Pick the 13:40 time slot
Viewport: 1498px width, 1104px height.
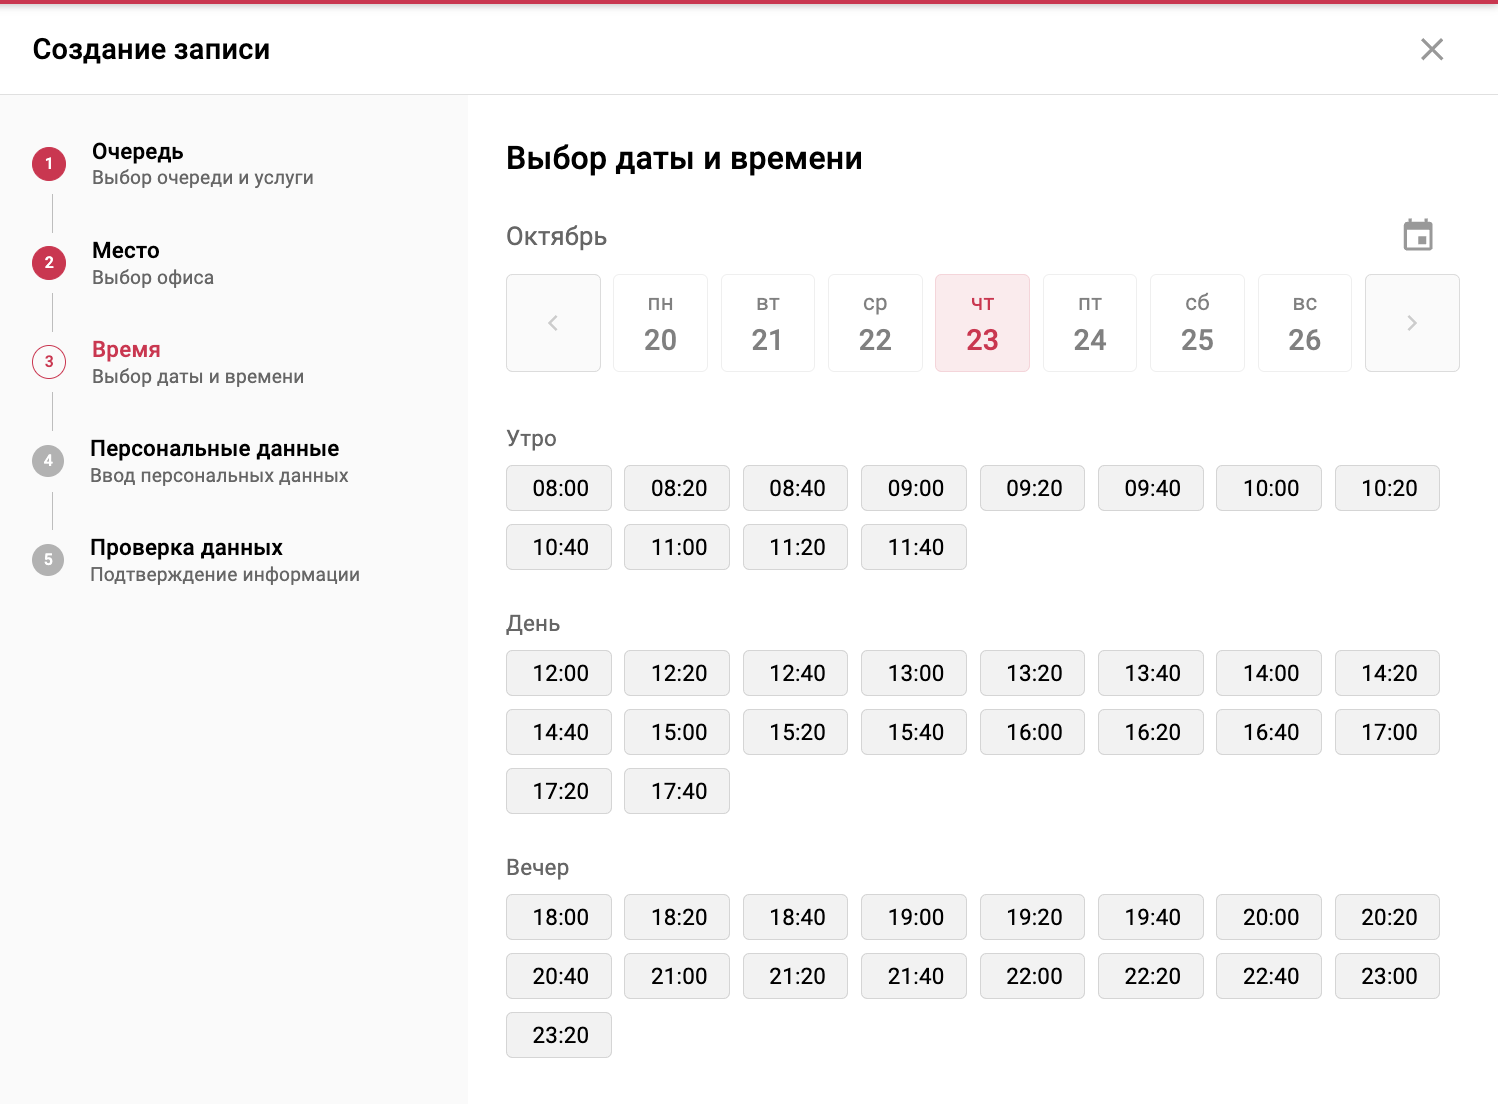coord(1151,673)
